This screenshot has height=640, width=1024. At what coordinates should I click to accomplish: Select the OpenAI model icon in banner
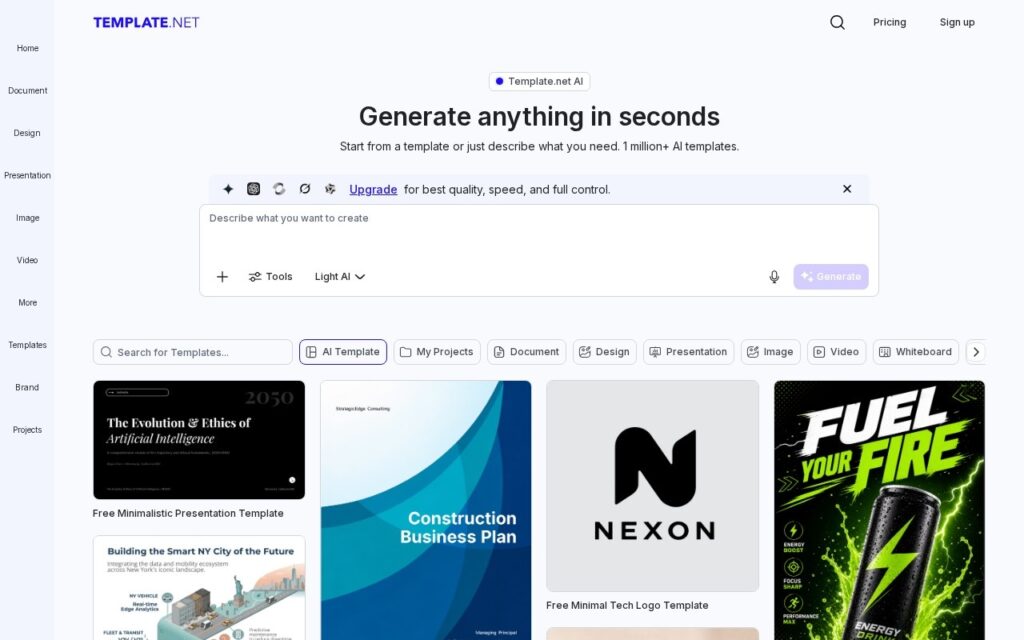coord(253,189)
